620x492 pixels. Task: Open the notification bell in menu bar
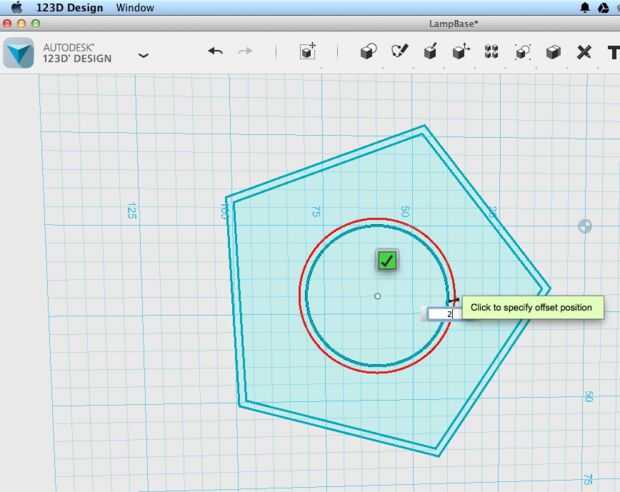click(x=585, y=8)
